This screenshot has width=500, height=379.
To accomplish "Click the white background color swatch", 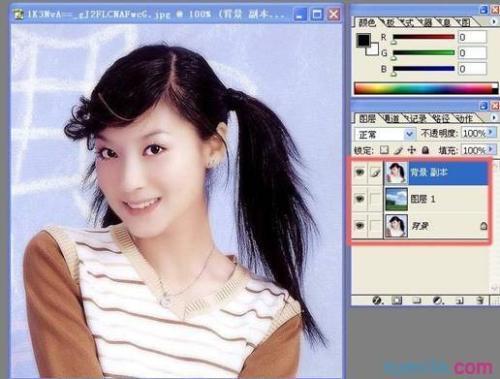I will 374,50.
